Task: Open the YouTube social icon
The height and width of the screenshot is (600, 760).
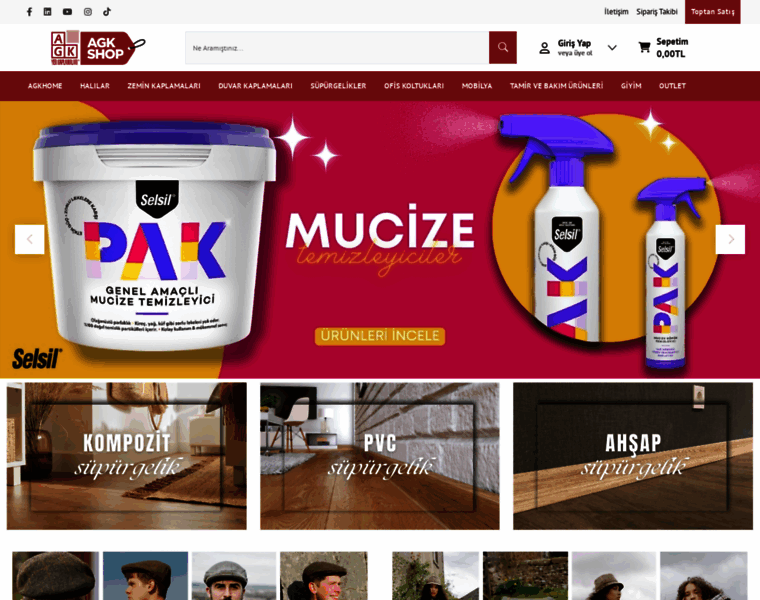Action: tap(67, 12)
